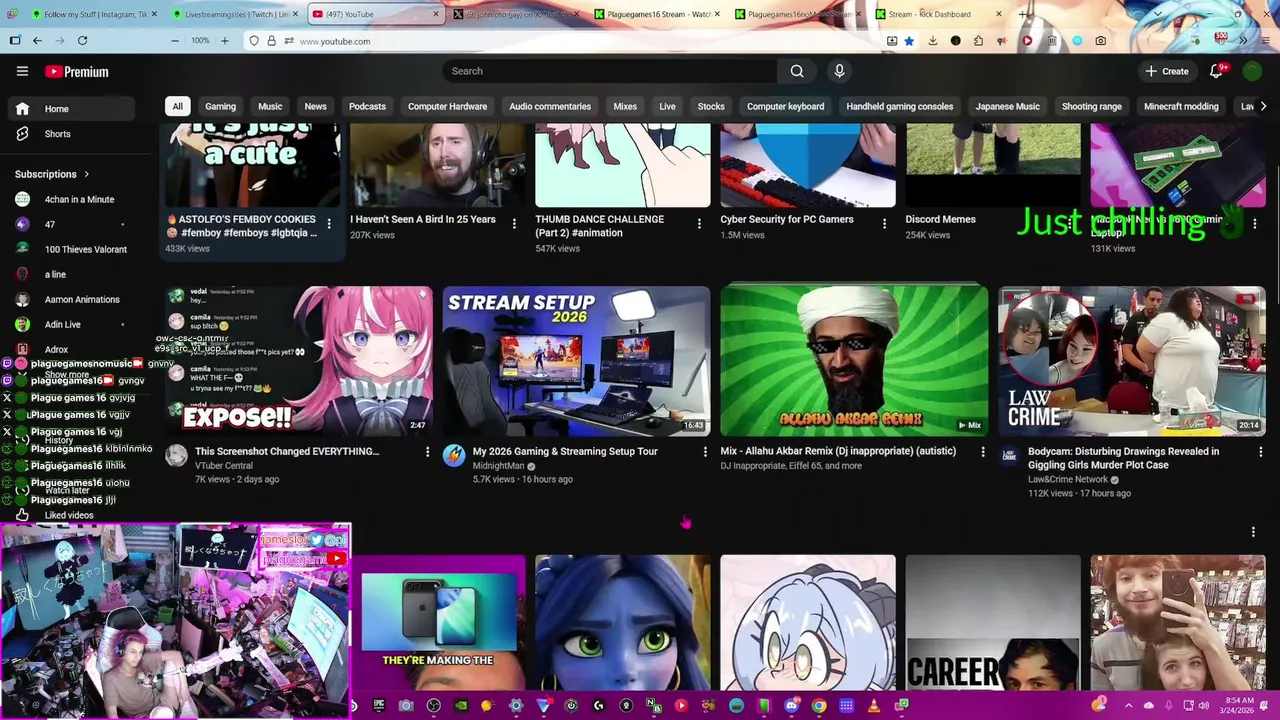Select the News filter chip
This screenshot has width=1280, height=720.
pyautogui.click(x=315, y=106)
